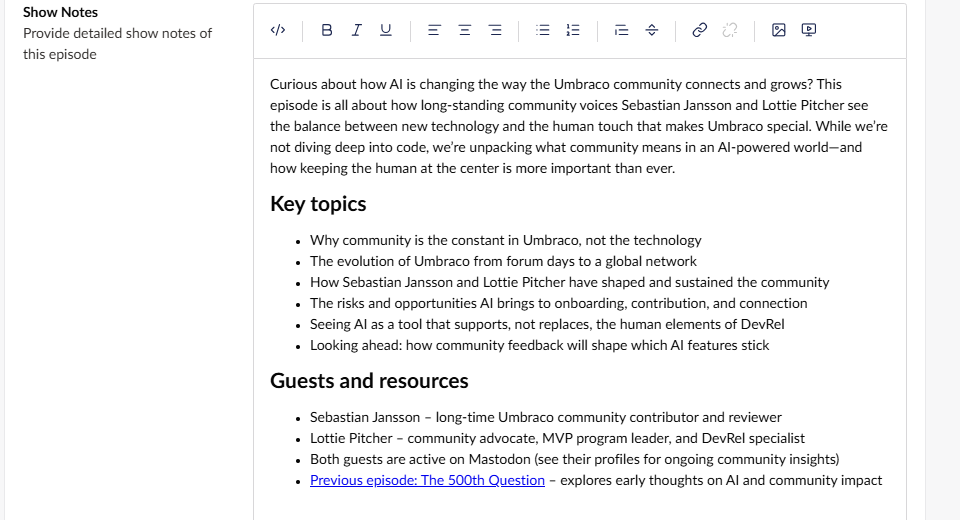Align text to the left
960x520 pixels.
pyautogui.click(x=434, y=30)
